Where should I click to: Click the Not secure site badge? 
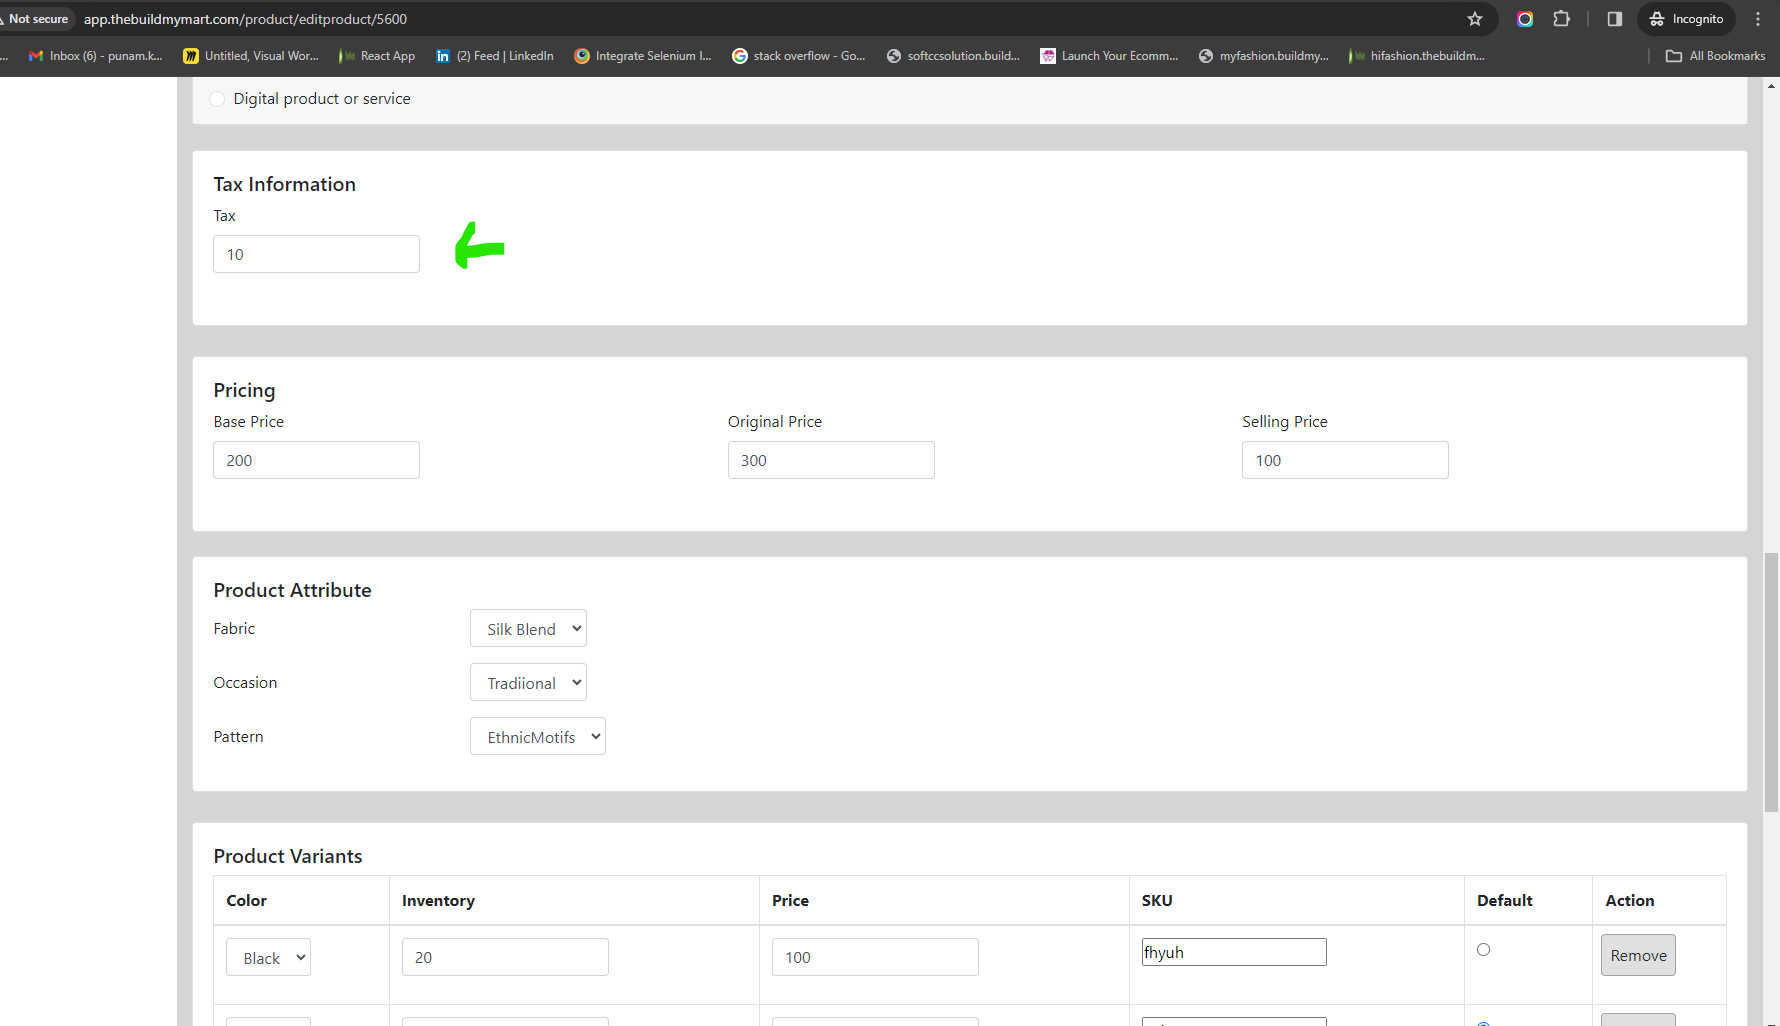pos(38,19)
